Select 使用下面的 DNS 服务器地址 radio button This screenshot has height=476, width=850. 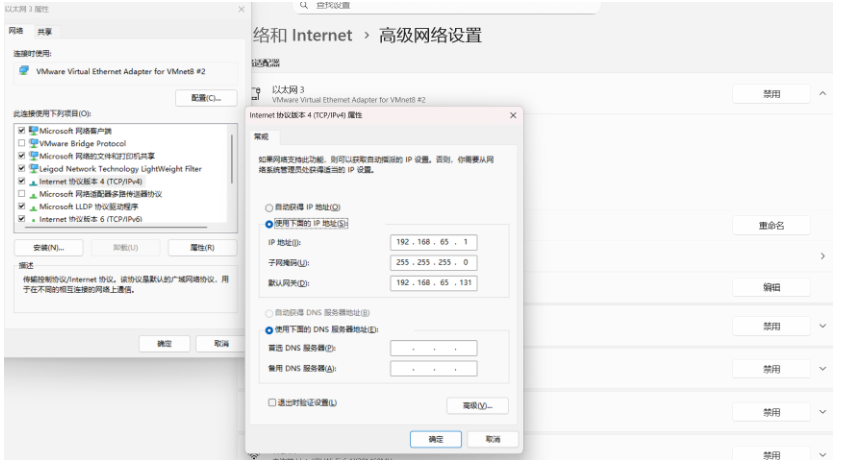coord(269,330)
